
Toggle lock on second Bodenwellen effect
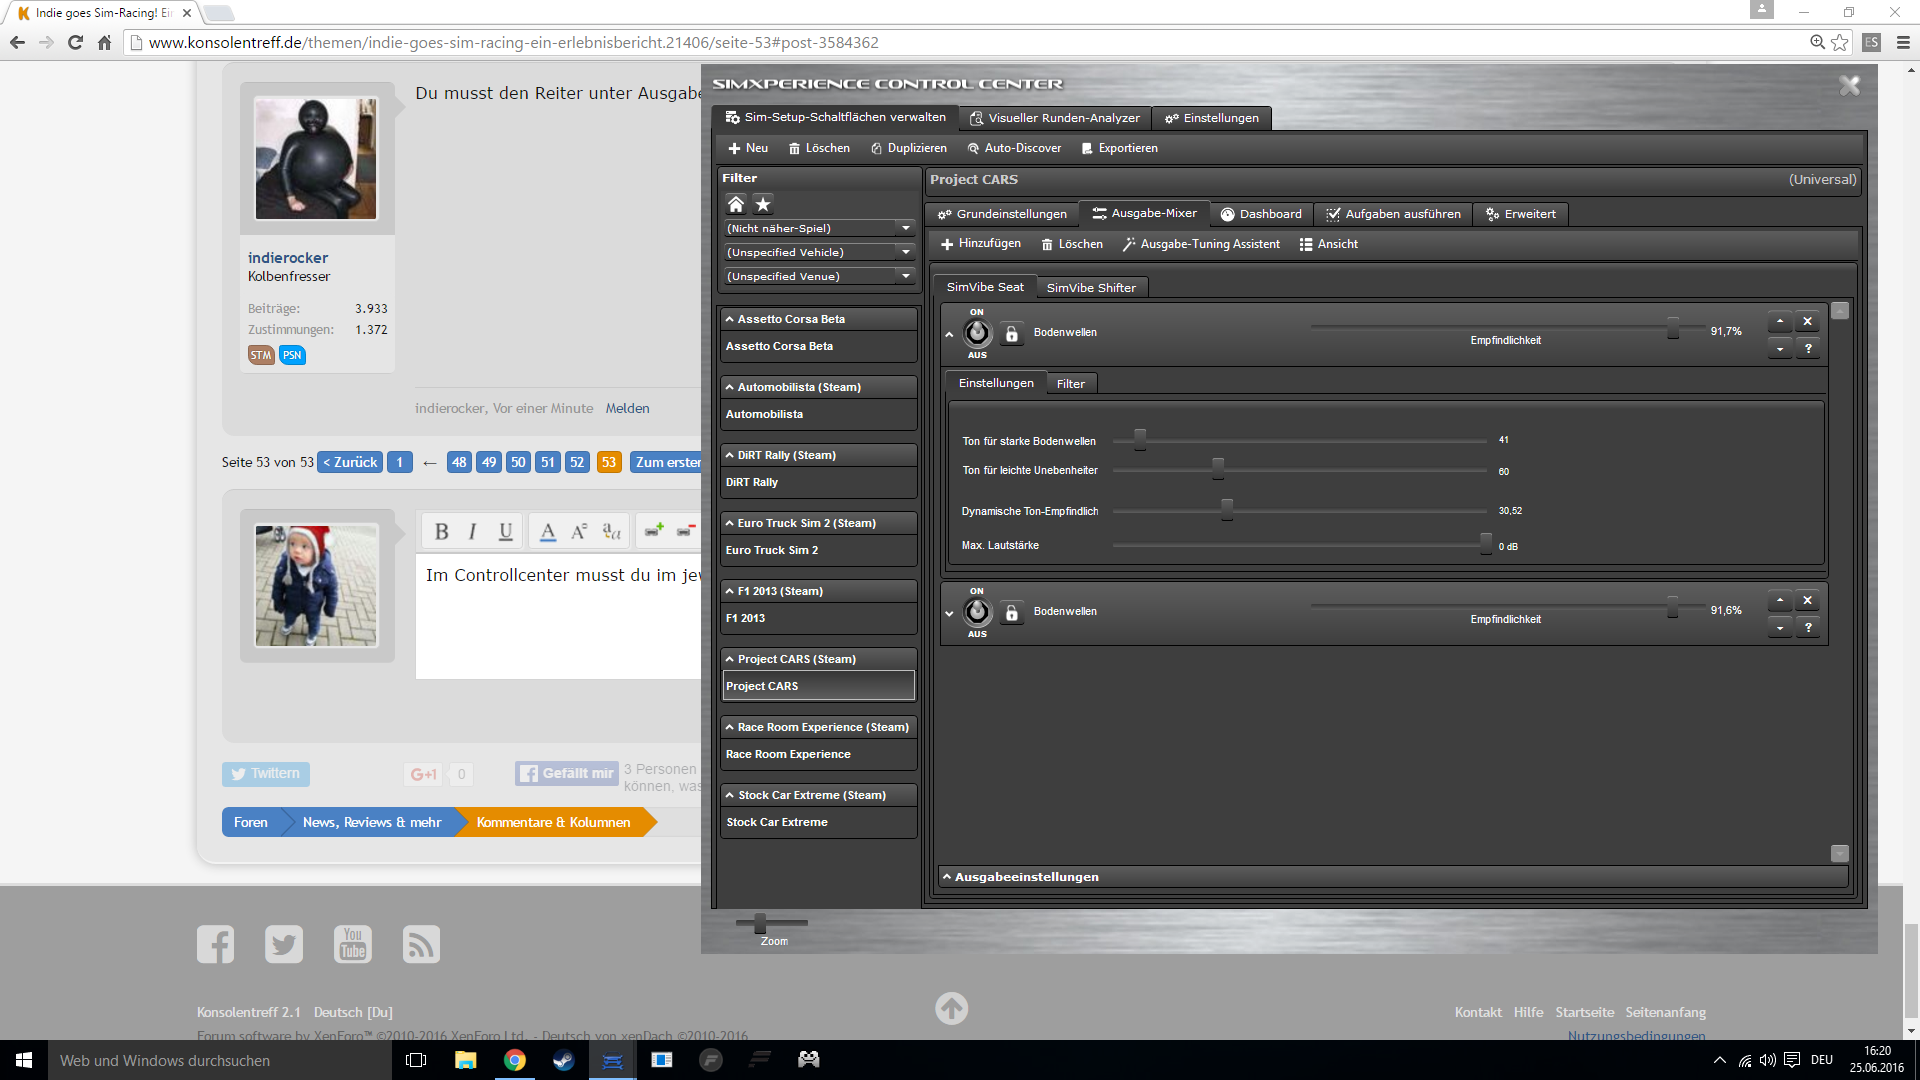(1012, 613)
